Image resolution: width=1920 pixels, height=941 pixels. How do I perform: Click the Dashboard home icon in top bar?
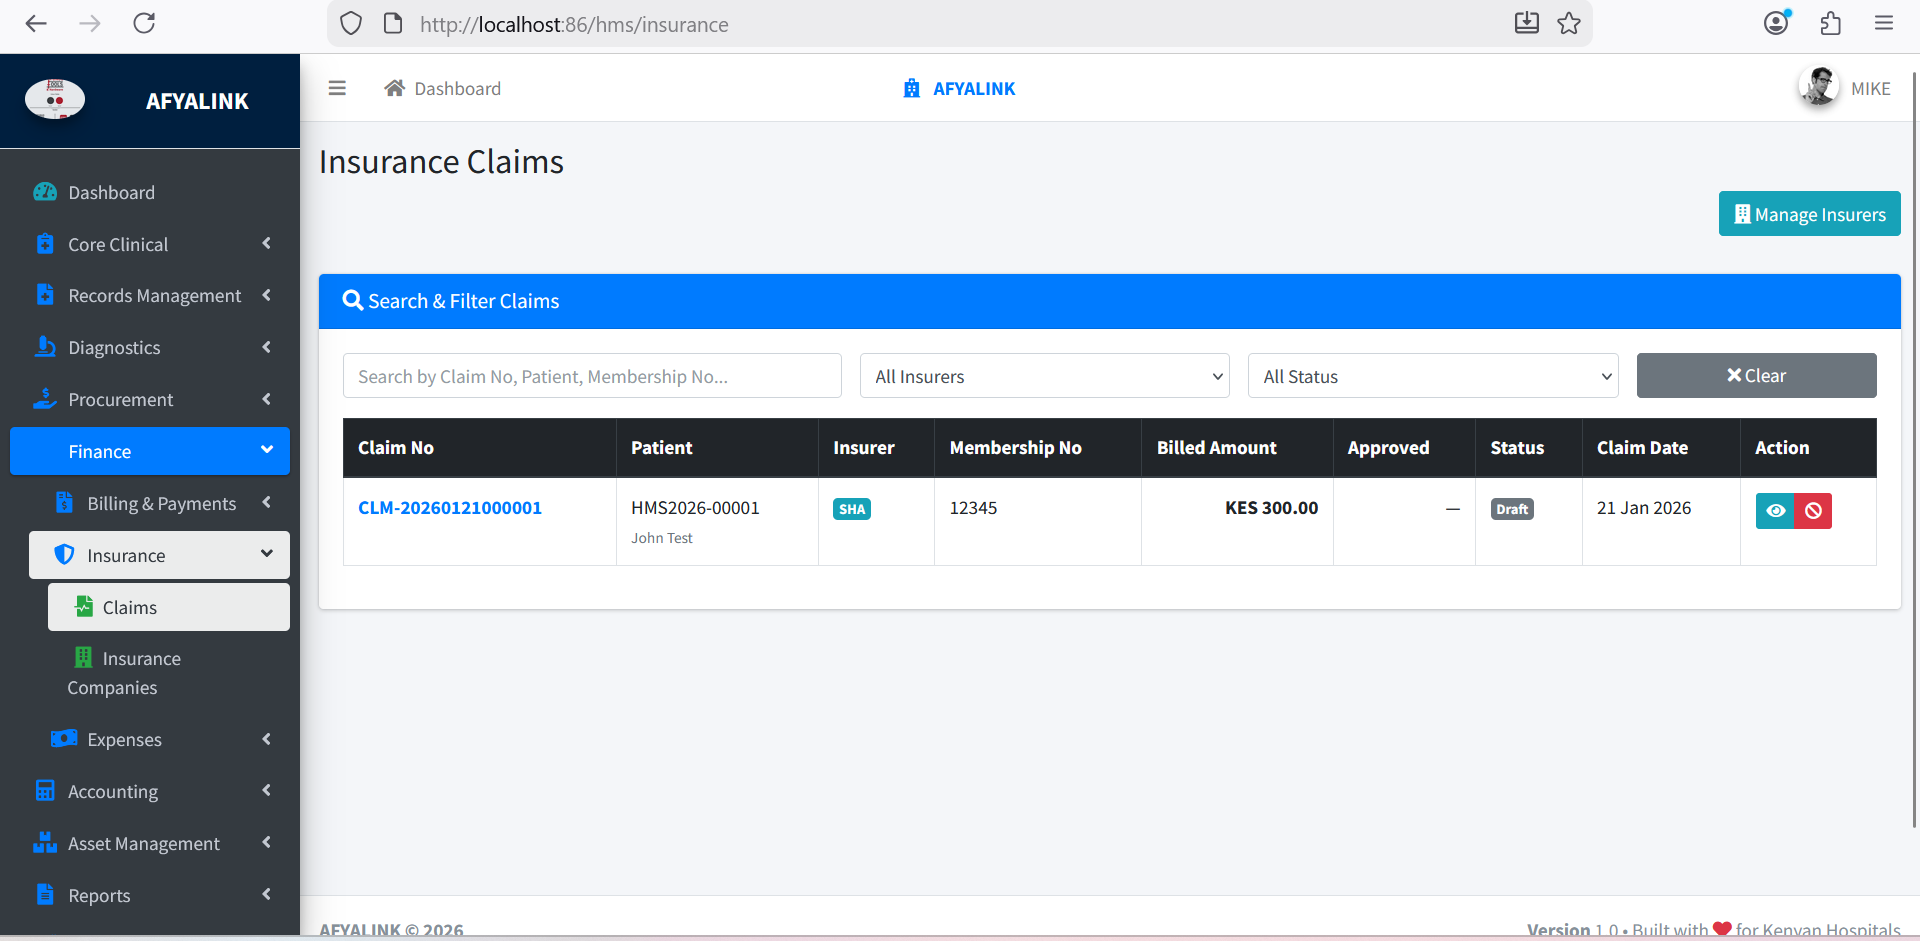coord(394,88)
